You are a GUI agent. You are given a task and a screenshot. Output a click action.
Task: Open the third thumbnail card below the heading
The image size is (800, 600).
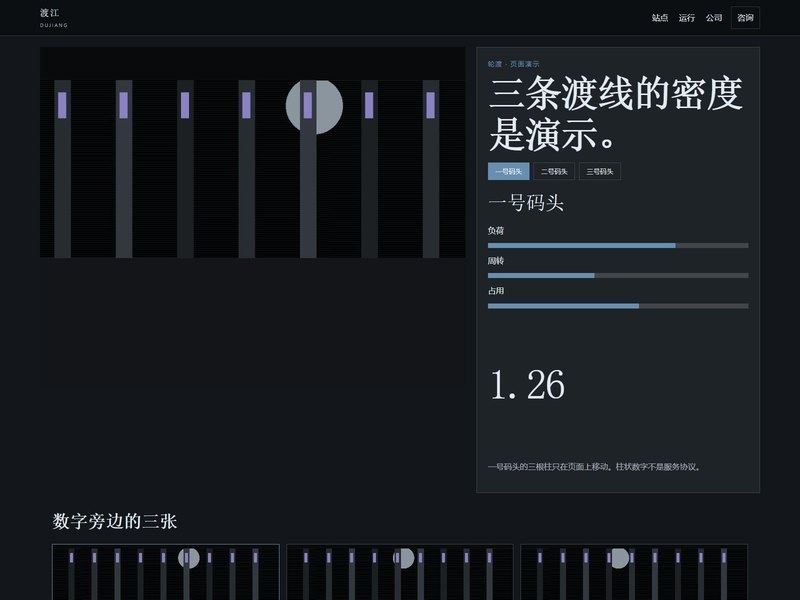pyautogui.click(x=634, y=572)
